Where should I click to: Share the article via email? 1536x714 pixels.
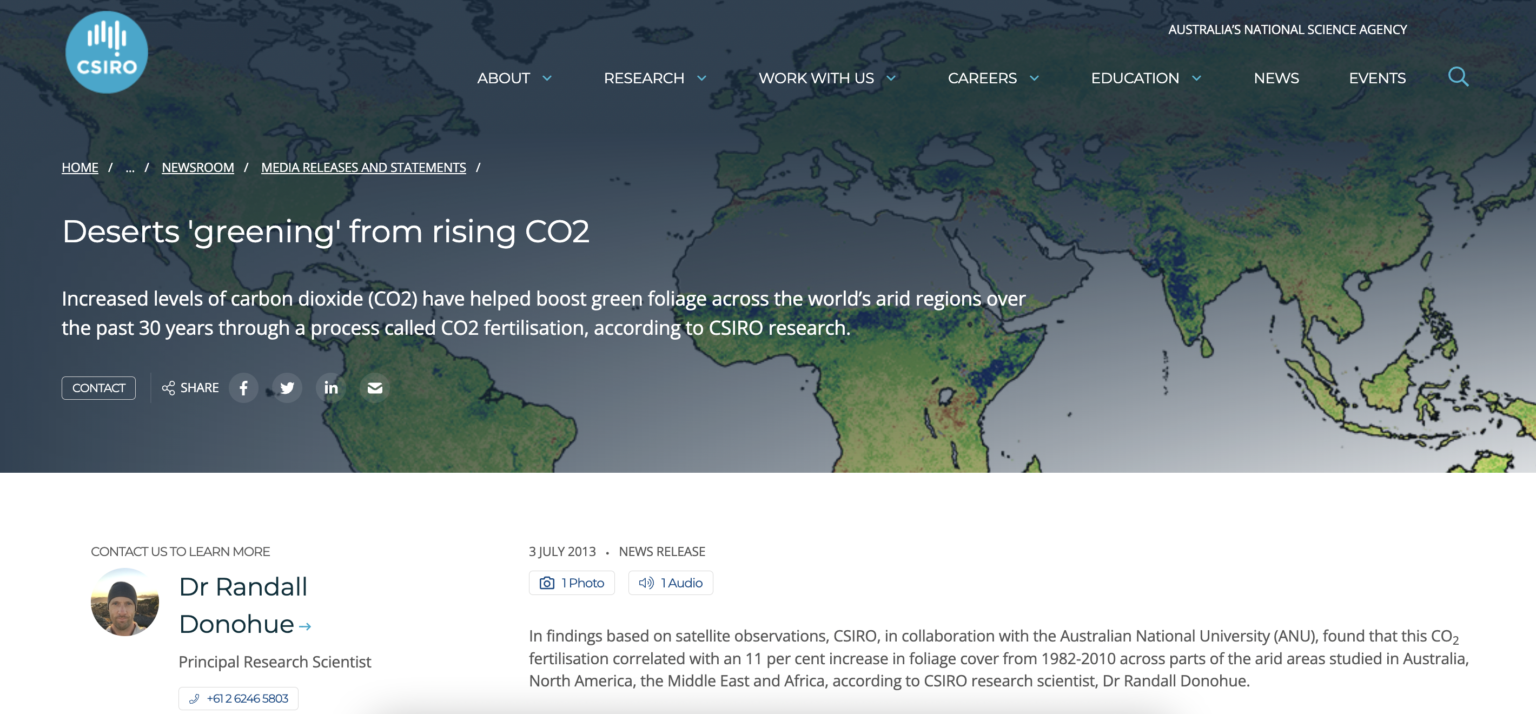375,387
